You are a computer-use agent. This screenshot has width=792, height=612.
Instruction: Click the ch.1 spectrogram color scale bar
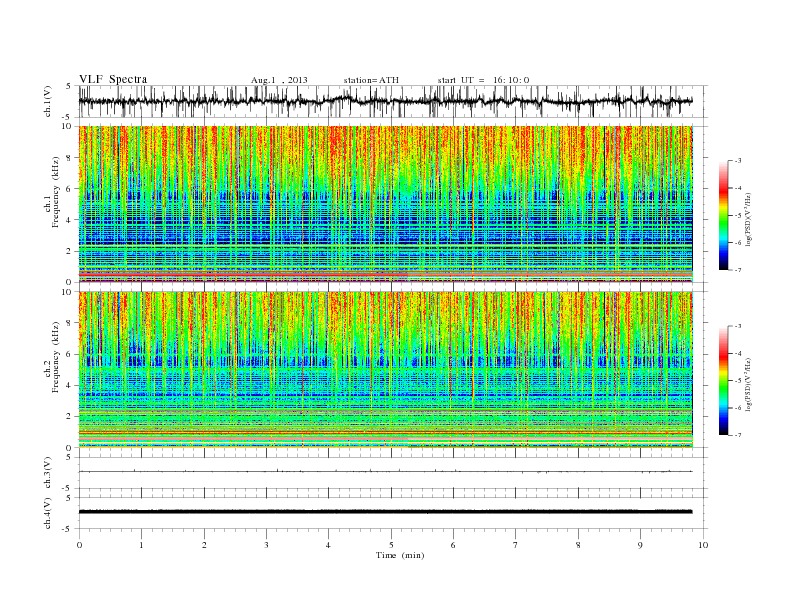coord(724,216)
